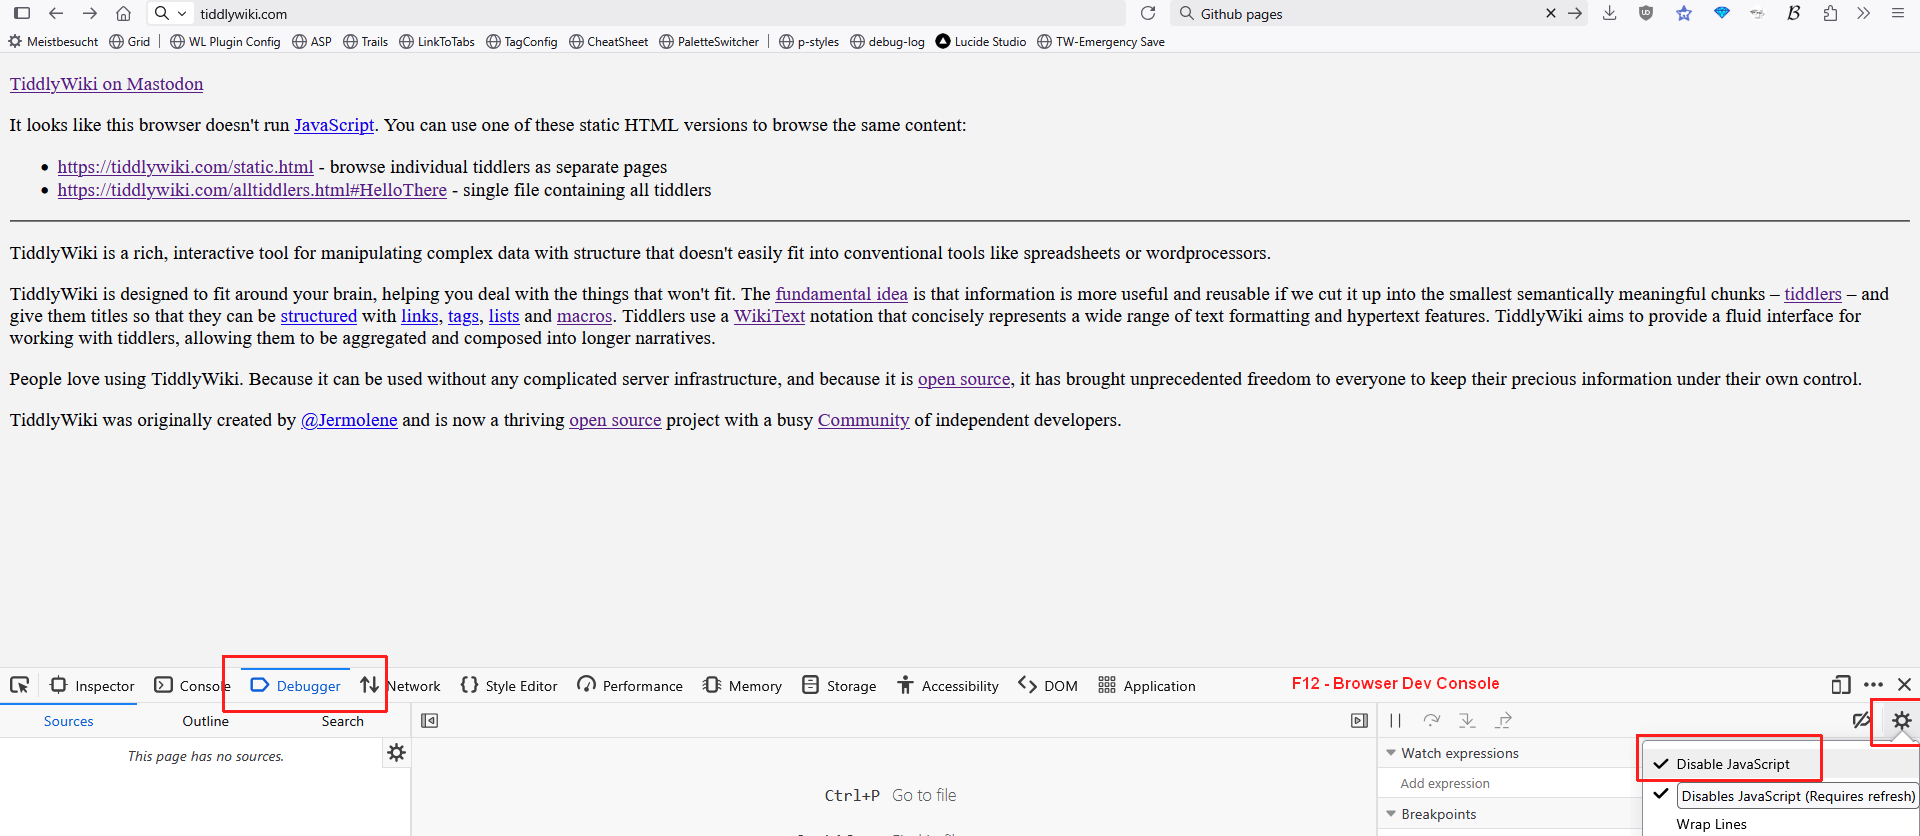The width and height of the screenshot is (1920, 836).
Task: Follow the WikiText link
Action: [769, 316]
